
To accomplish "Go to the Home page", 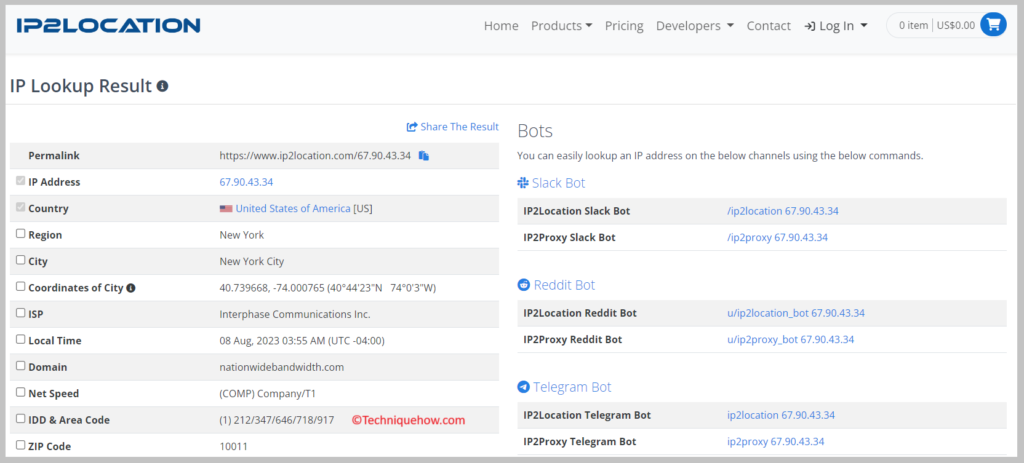I will (x=501, y=25).
